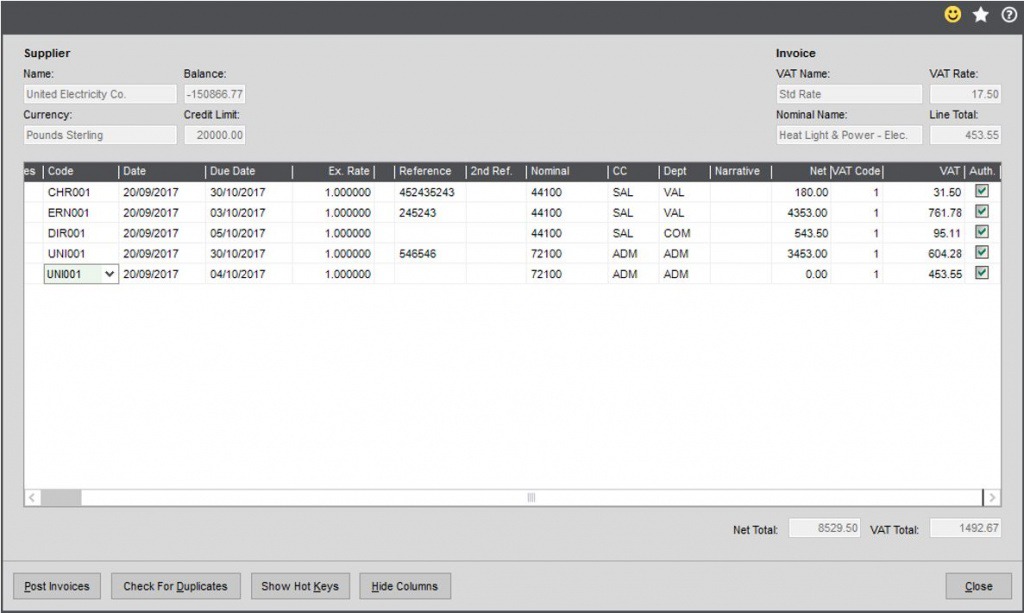Click the Nominal column header
The height and width of the screenshot is (613, 1024).
click(x=567, y=171)
